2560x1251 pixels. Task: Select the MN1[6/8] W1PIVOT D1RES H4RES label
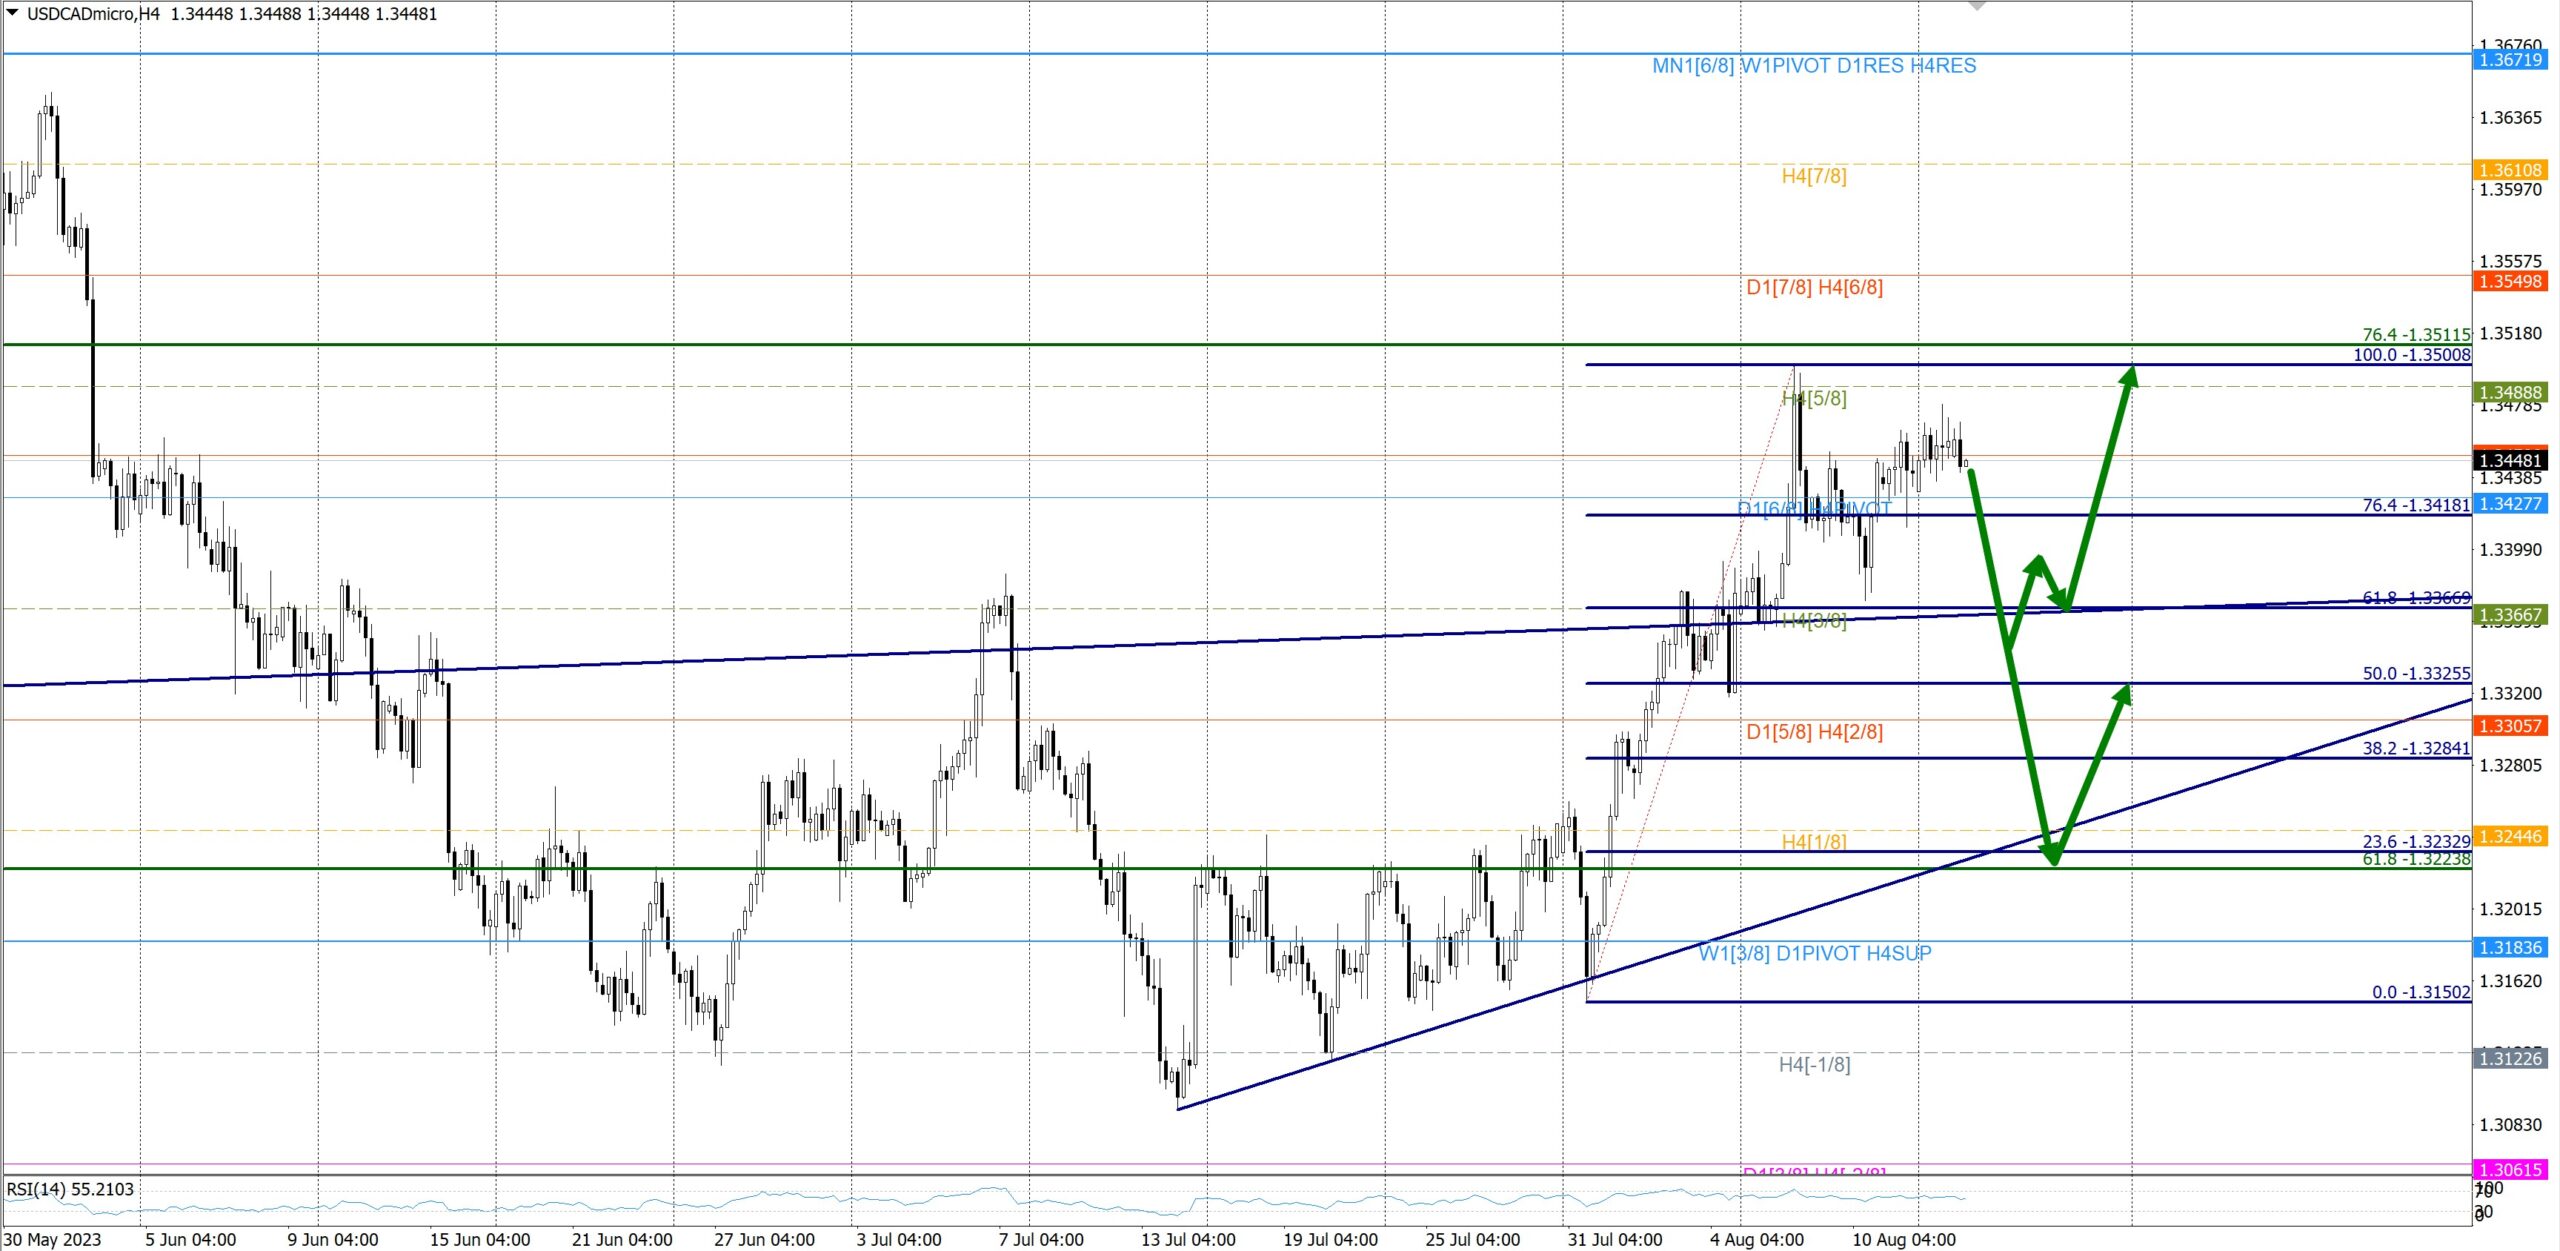click(1813, 66)
